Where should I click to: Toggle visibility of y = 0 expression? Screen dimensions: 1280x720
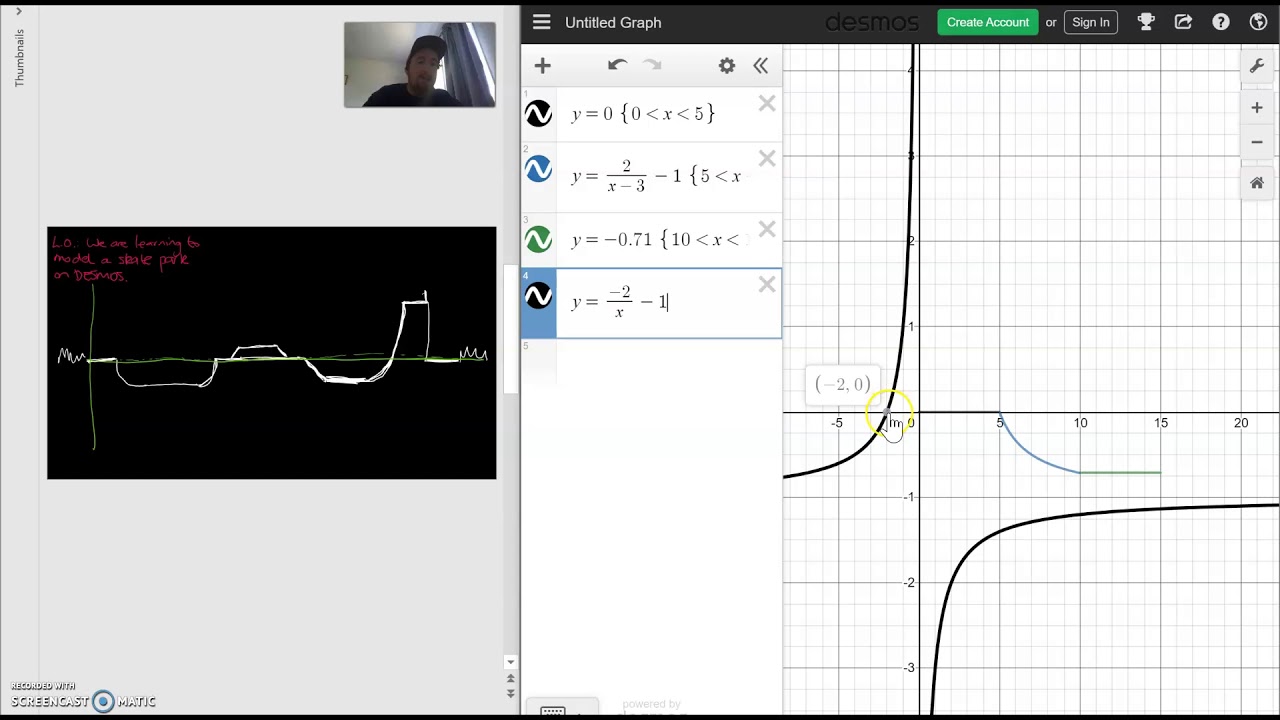click(538, 114)
